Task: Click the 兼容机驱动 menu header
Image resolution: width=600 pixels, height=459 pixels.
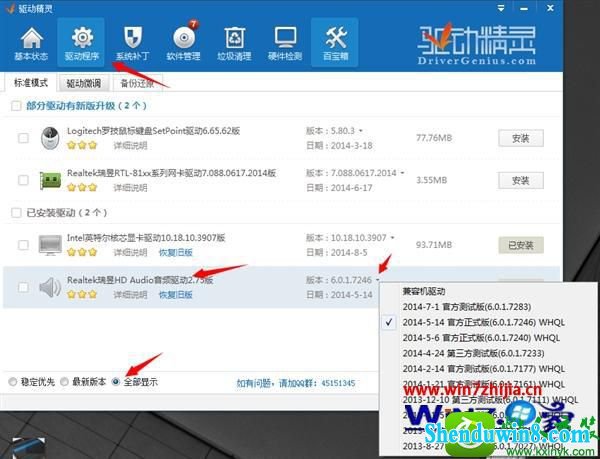Action: (424, 291)
